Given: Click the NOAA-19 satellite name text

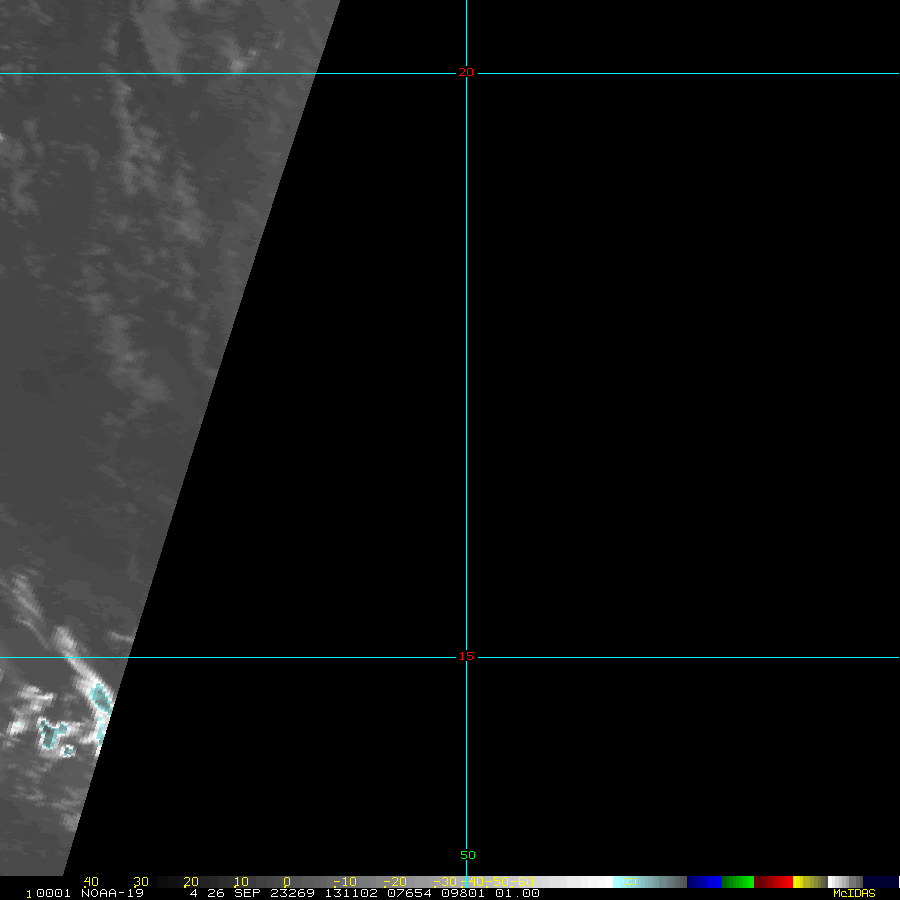Looking at the screenshot, I should (x=109, y=893).
